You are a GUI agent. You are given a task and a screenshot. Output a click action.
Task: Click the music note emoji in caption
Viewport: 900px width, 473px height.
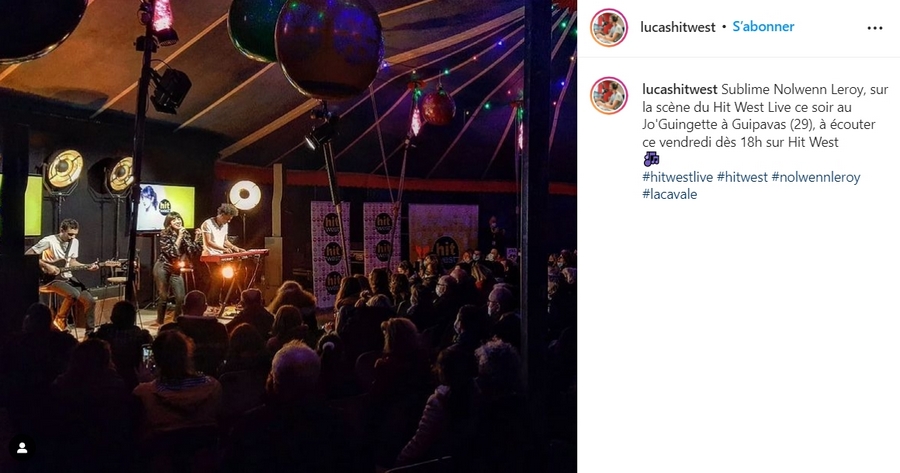click(651, 159)
